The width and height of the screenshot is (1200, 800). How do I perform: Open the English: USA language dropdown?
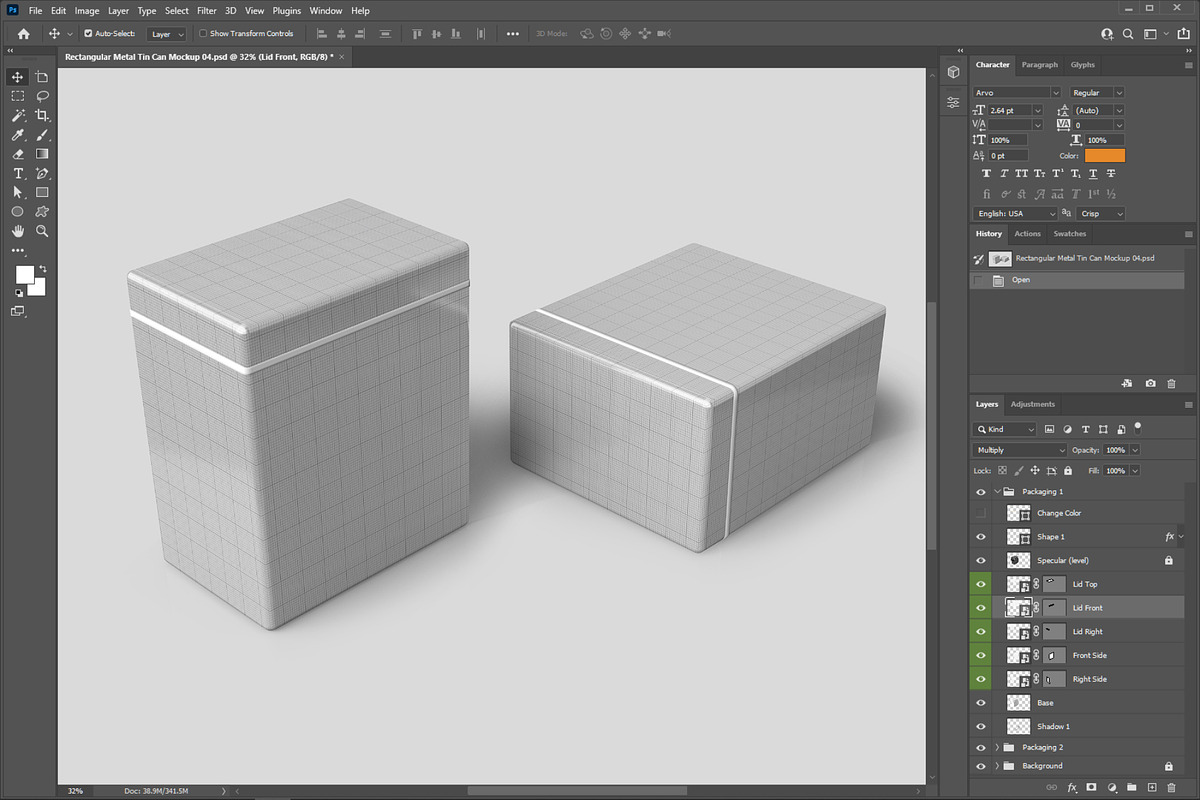click(x=1015, y=214)
